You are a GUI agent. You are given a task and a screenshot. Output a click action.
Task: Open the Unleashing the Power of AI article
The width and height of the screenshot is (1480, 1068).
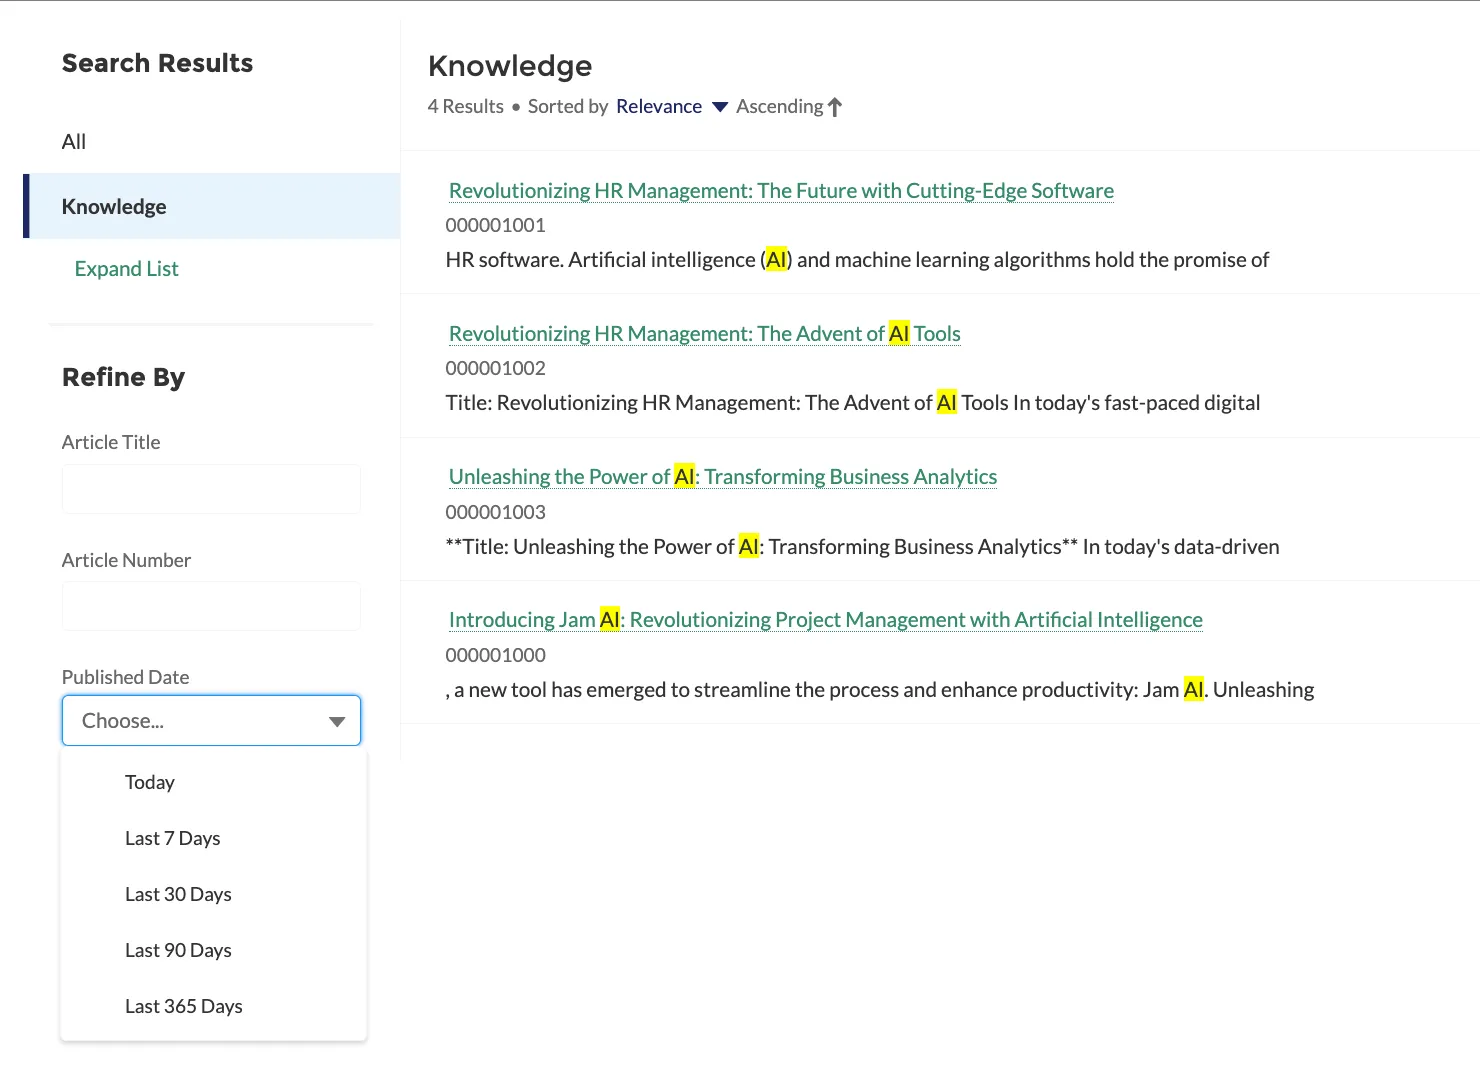pos(722,476)
